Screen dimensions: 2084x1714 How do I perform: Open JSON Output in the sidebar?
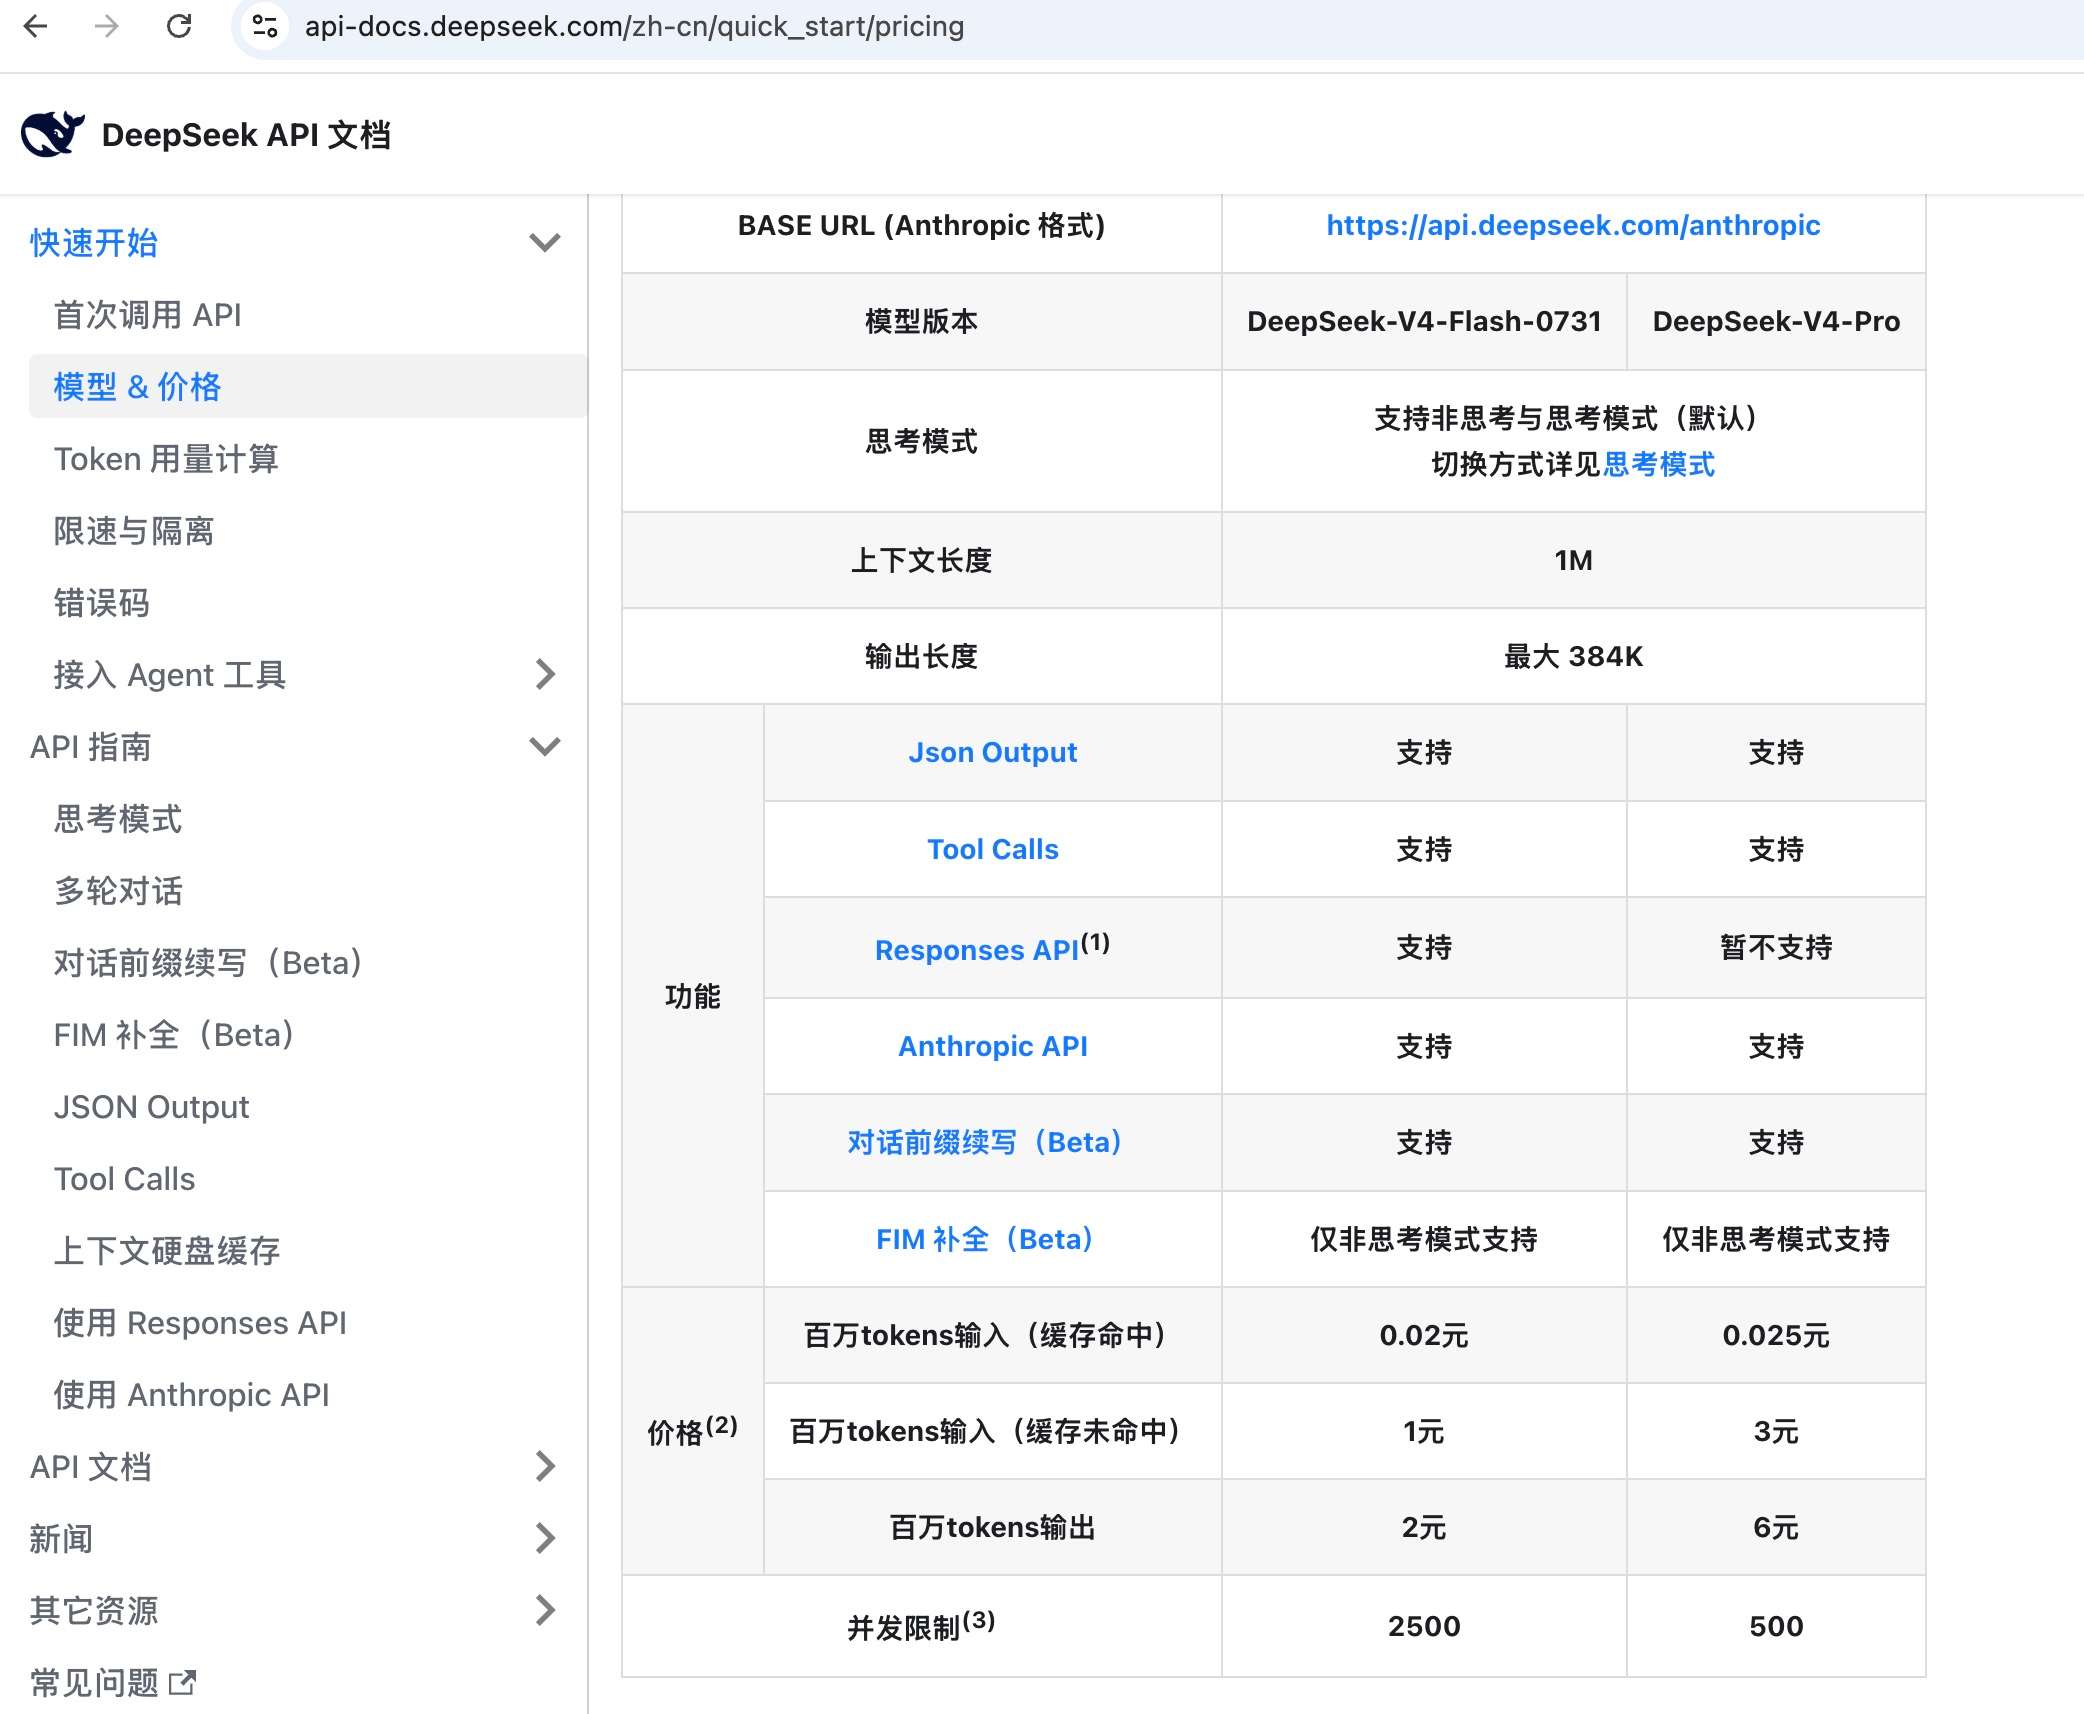152,1107
